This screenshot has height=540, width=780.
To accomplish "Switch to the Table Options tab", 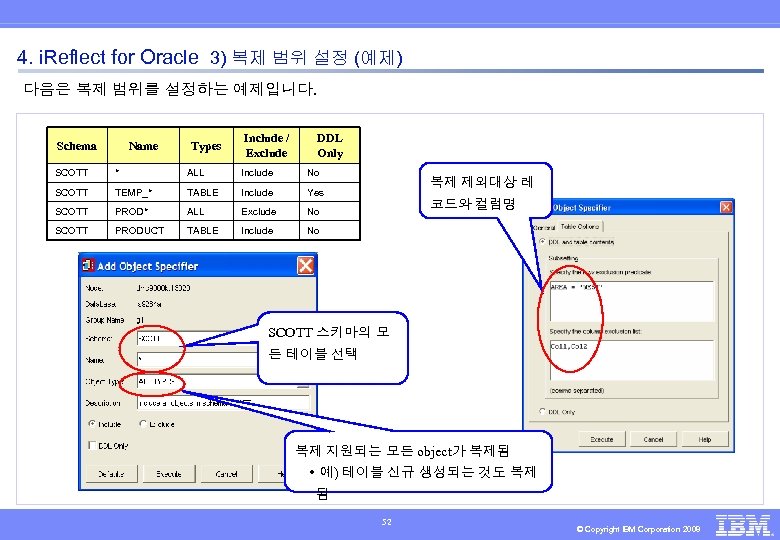I will pos(580,226).
